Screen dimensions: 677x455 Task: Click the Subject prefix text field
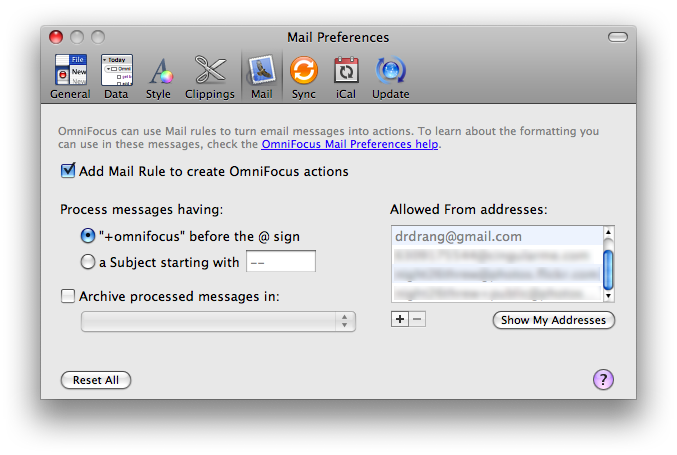click(x=281, y=261)
